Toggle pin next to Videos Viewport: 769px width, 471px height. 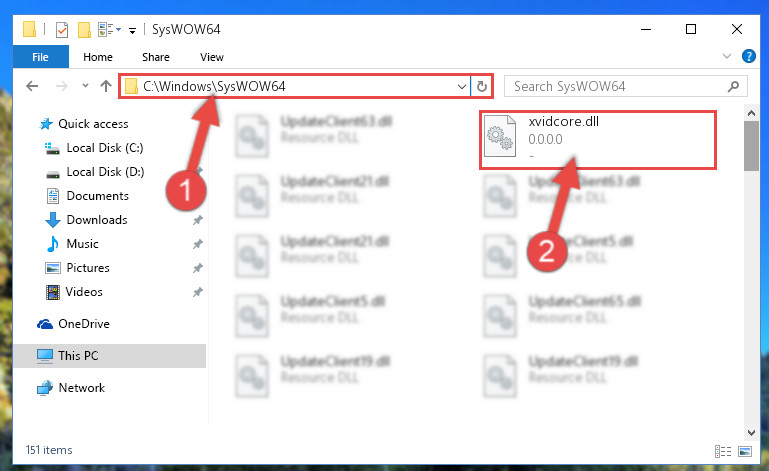(x=198, y=292)
